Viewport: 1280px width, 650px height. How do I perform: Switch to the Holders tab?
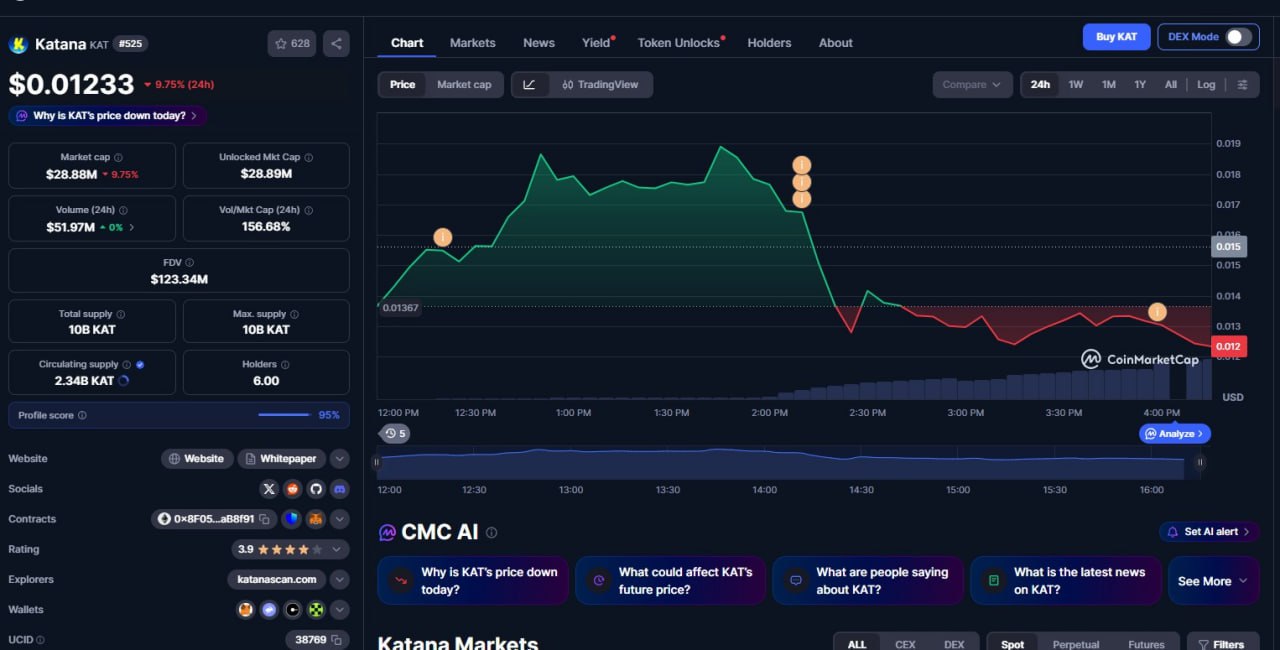[769, 43]
